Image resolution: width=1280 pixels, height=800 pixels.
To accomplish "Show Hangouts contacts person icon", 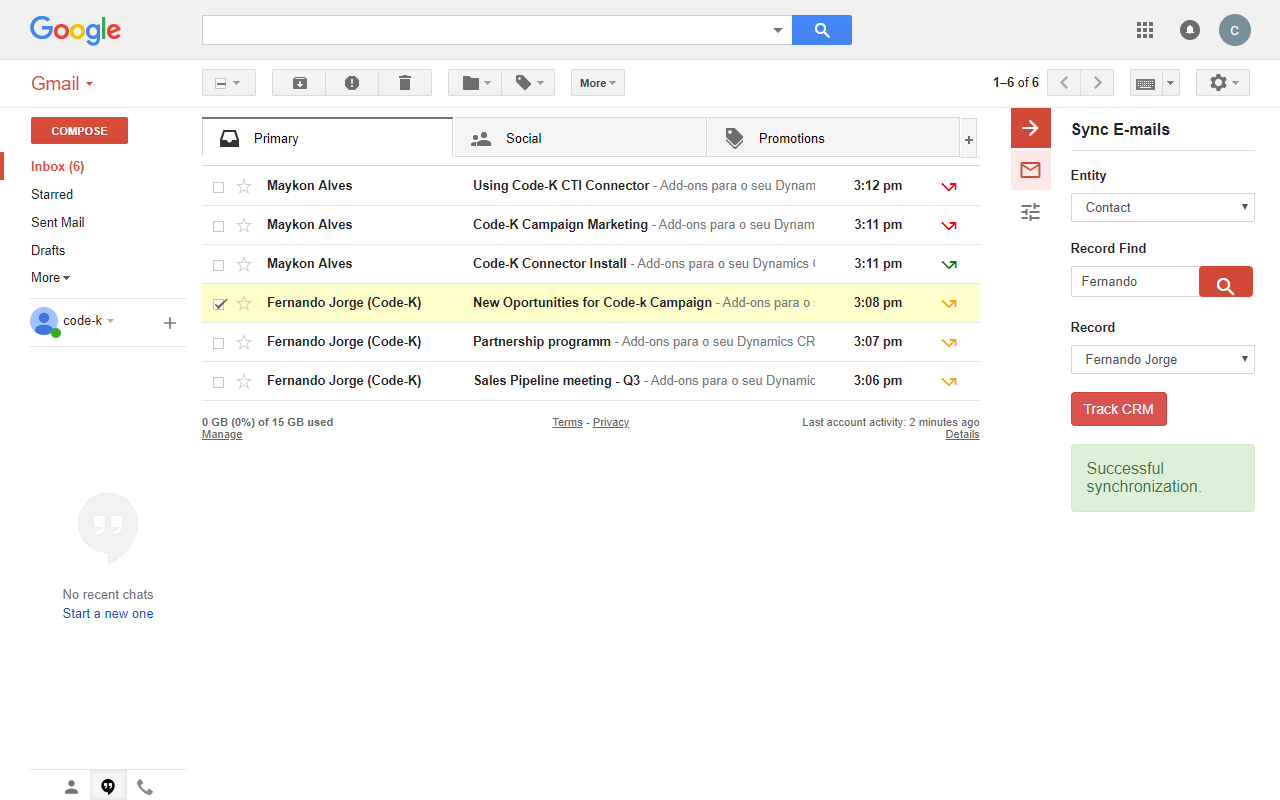I will click(71, 787).
